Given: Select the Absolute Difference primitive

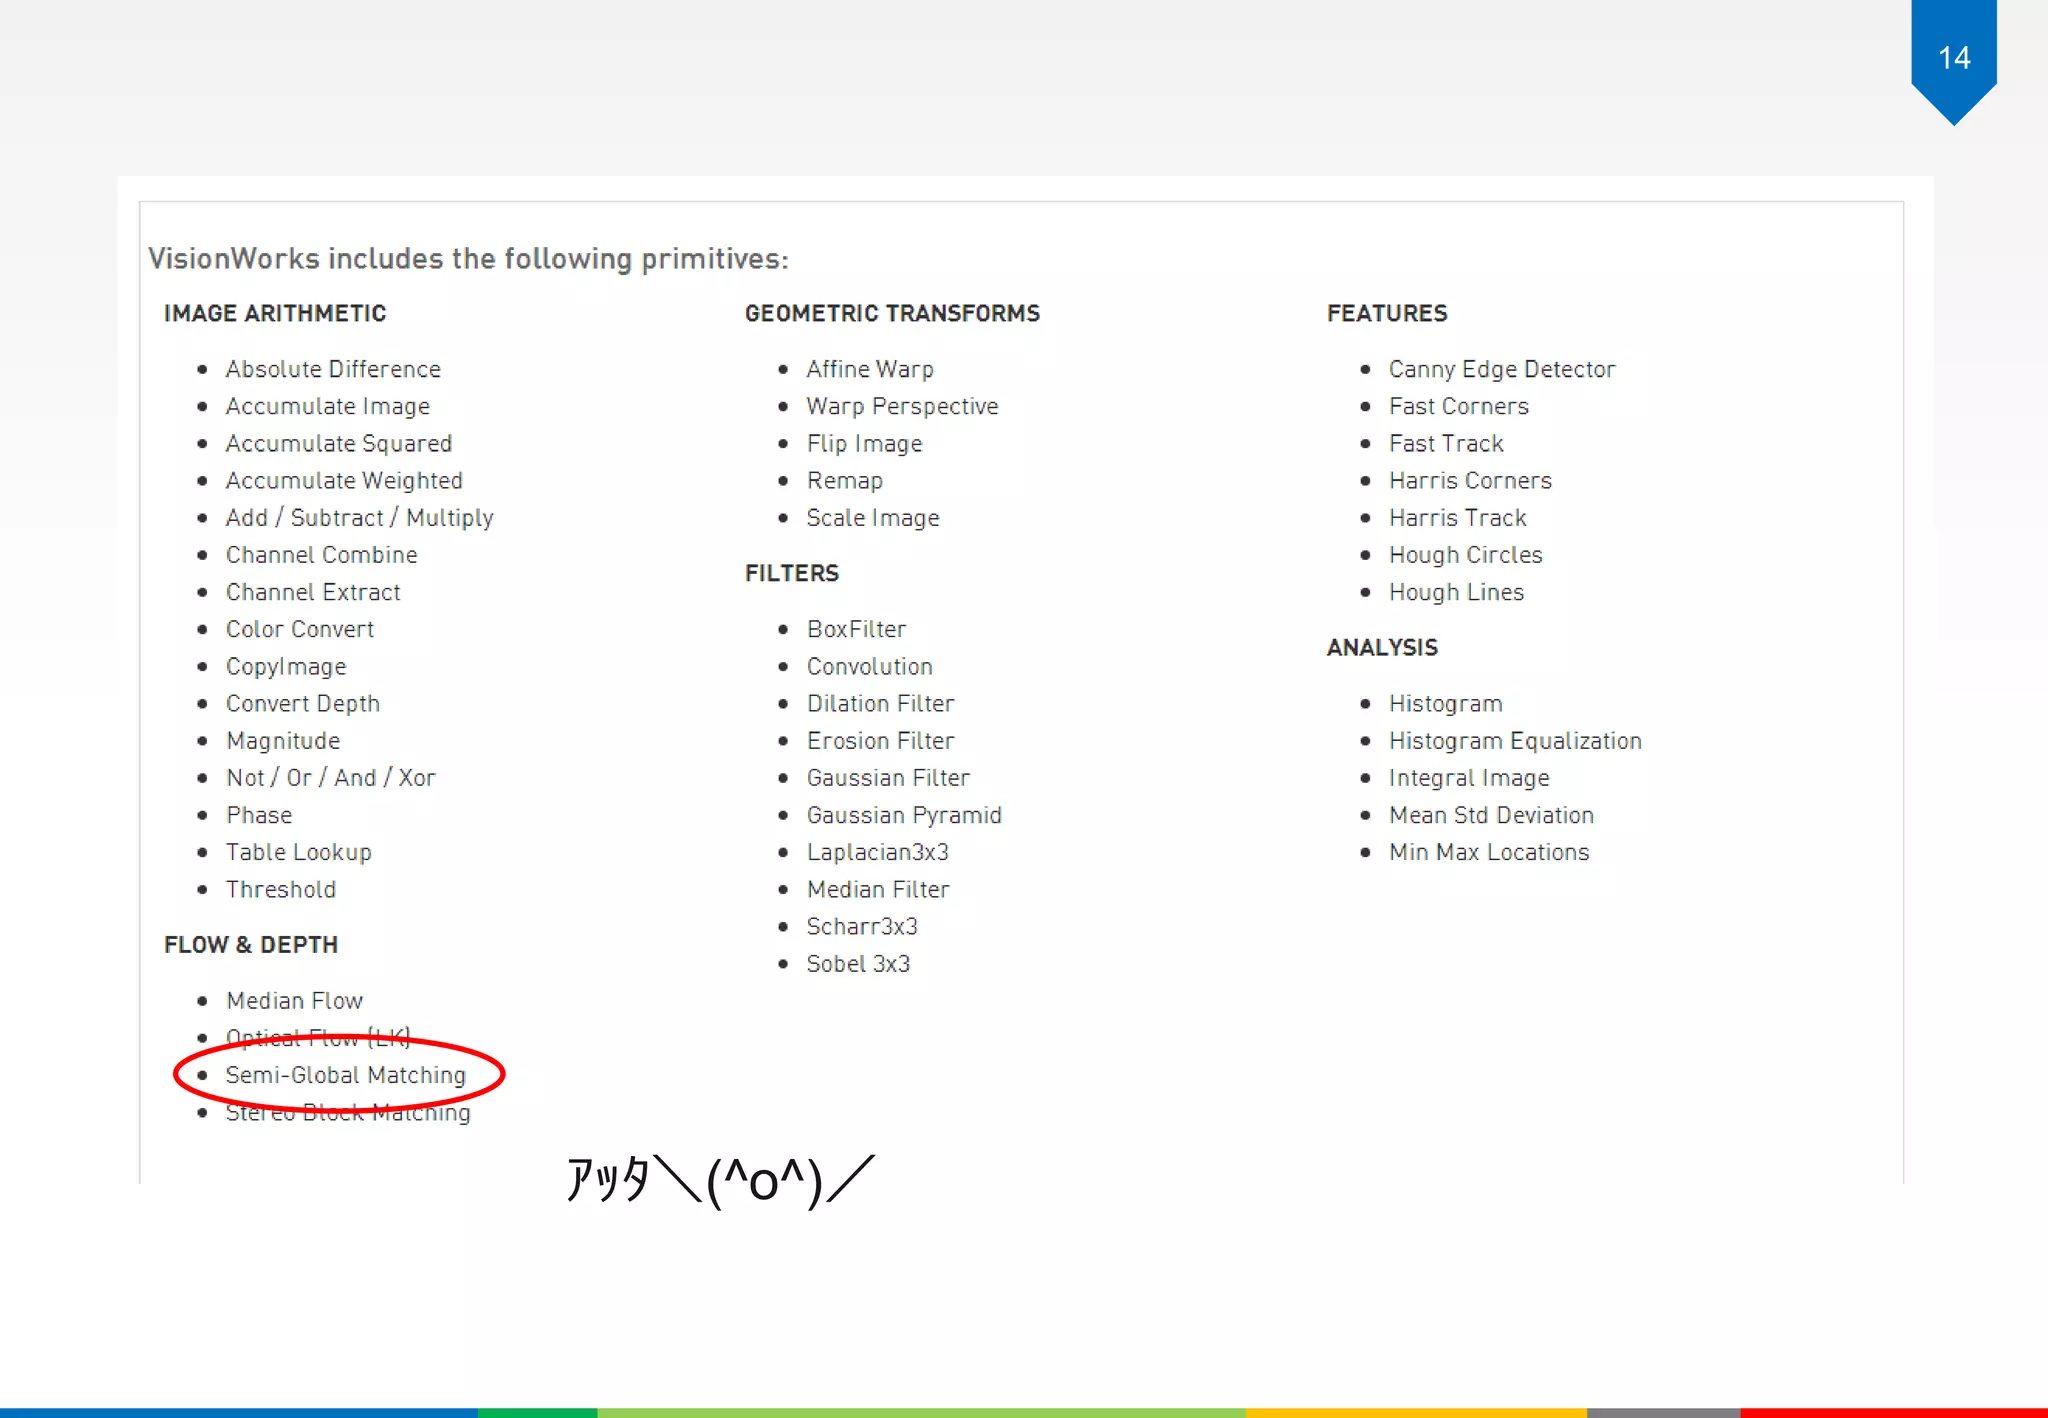Looking at the screenshot, I should click(x=332, y=369).
